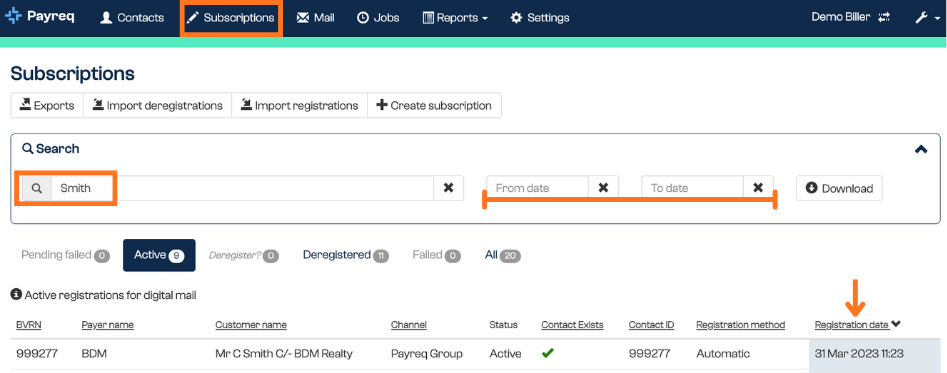The height and width of the screenshot is (373, 947).
Task: Click Import registrations button
Action: [300, 105]
